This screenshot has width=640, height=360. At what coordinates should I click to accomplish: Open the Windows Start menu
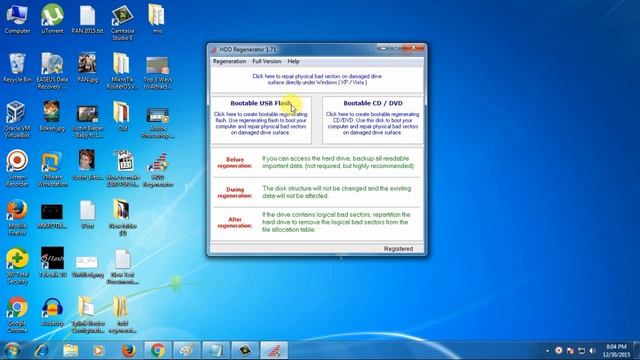(12, 350)
